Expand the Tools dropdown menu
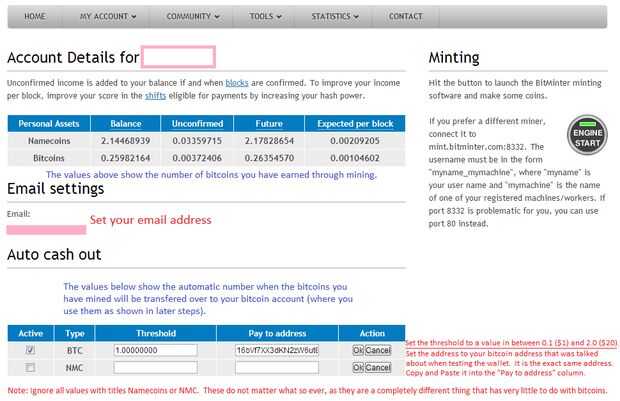 [265, 17]
